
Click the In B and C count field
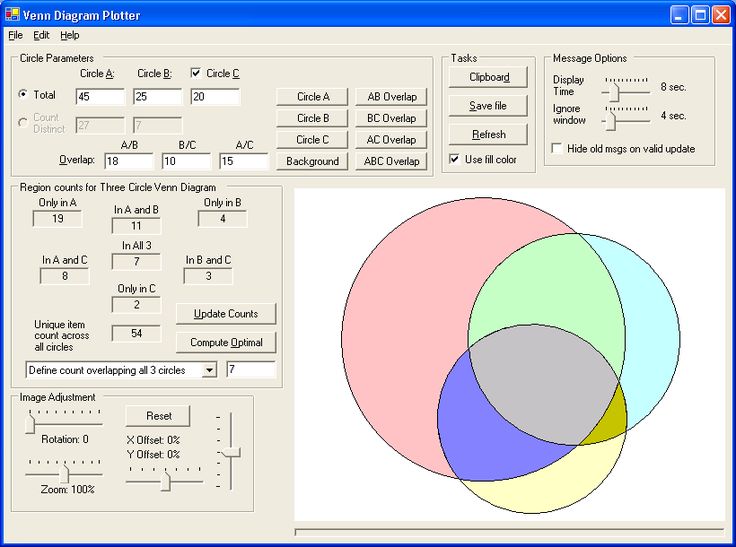208,276
